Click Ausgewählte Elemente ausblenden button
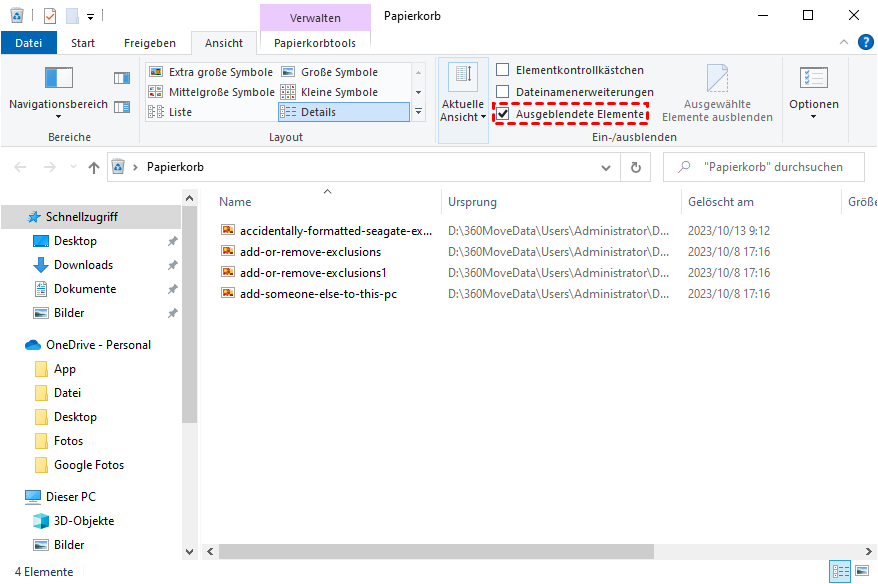The image size is (878, 584). [717, 94]
